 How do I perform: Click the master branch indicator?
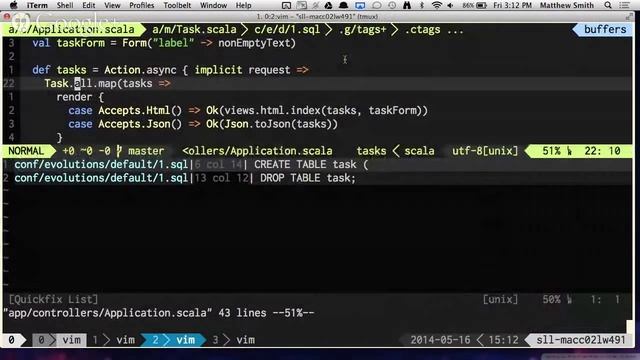click(146, 151)
